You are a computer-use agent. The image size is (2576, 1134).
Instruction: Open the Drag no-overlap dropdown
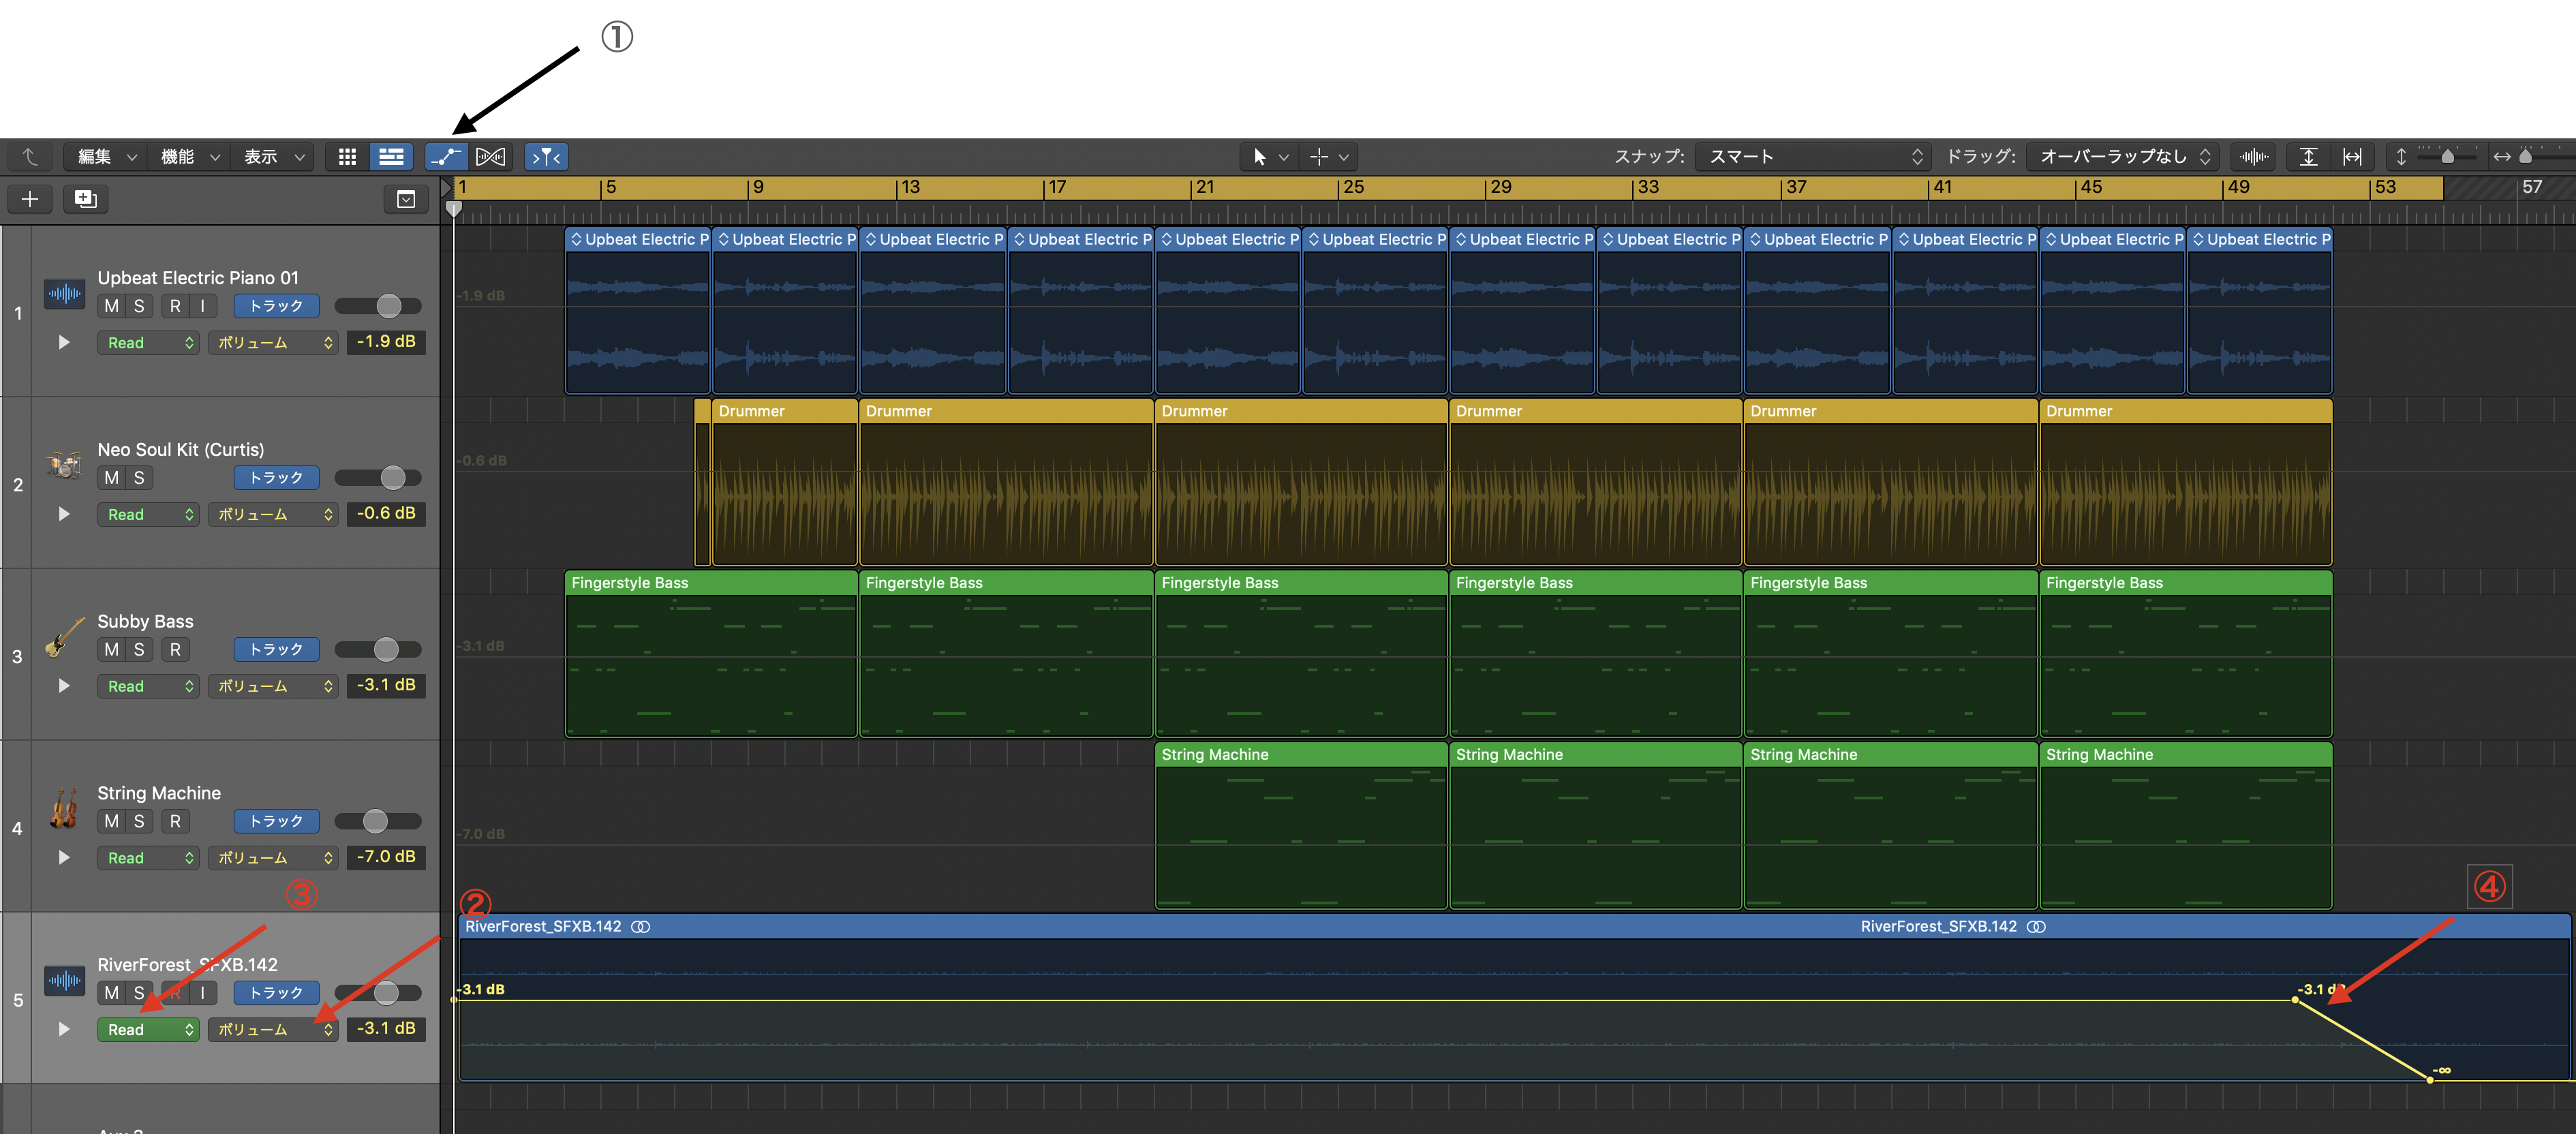click(x=2124, y=157)
